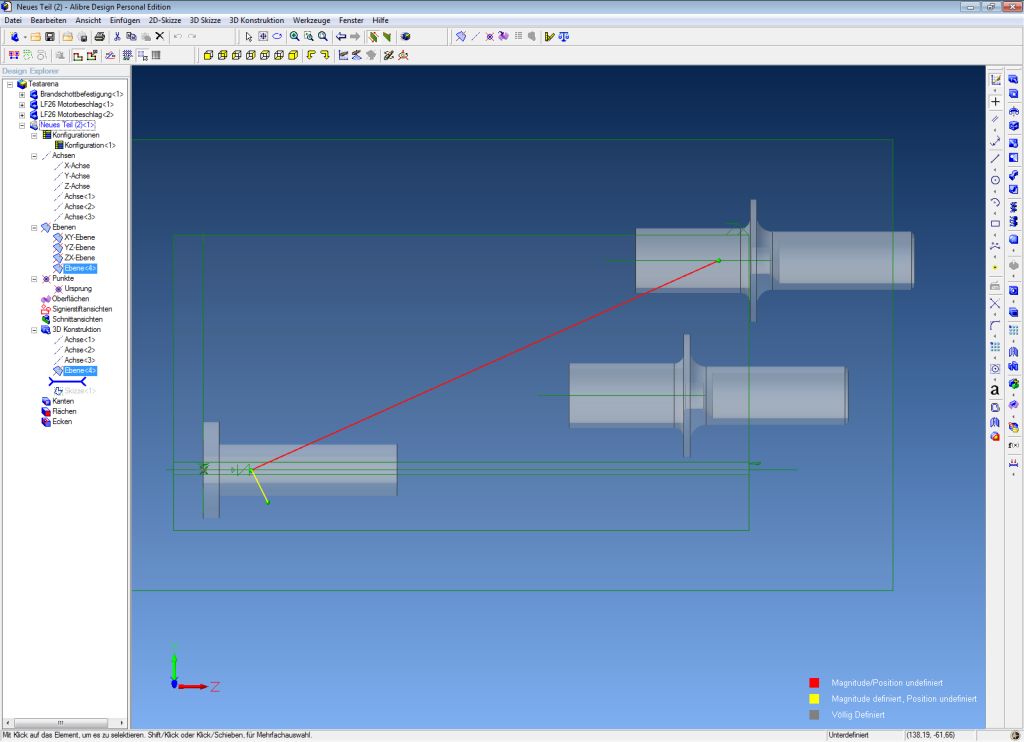Click gray Völlig Definiert legend swatch

click(x=814, y=715)
